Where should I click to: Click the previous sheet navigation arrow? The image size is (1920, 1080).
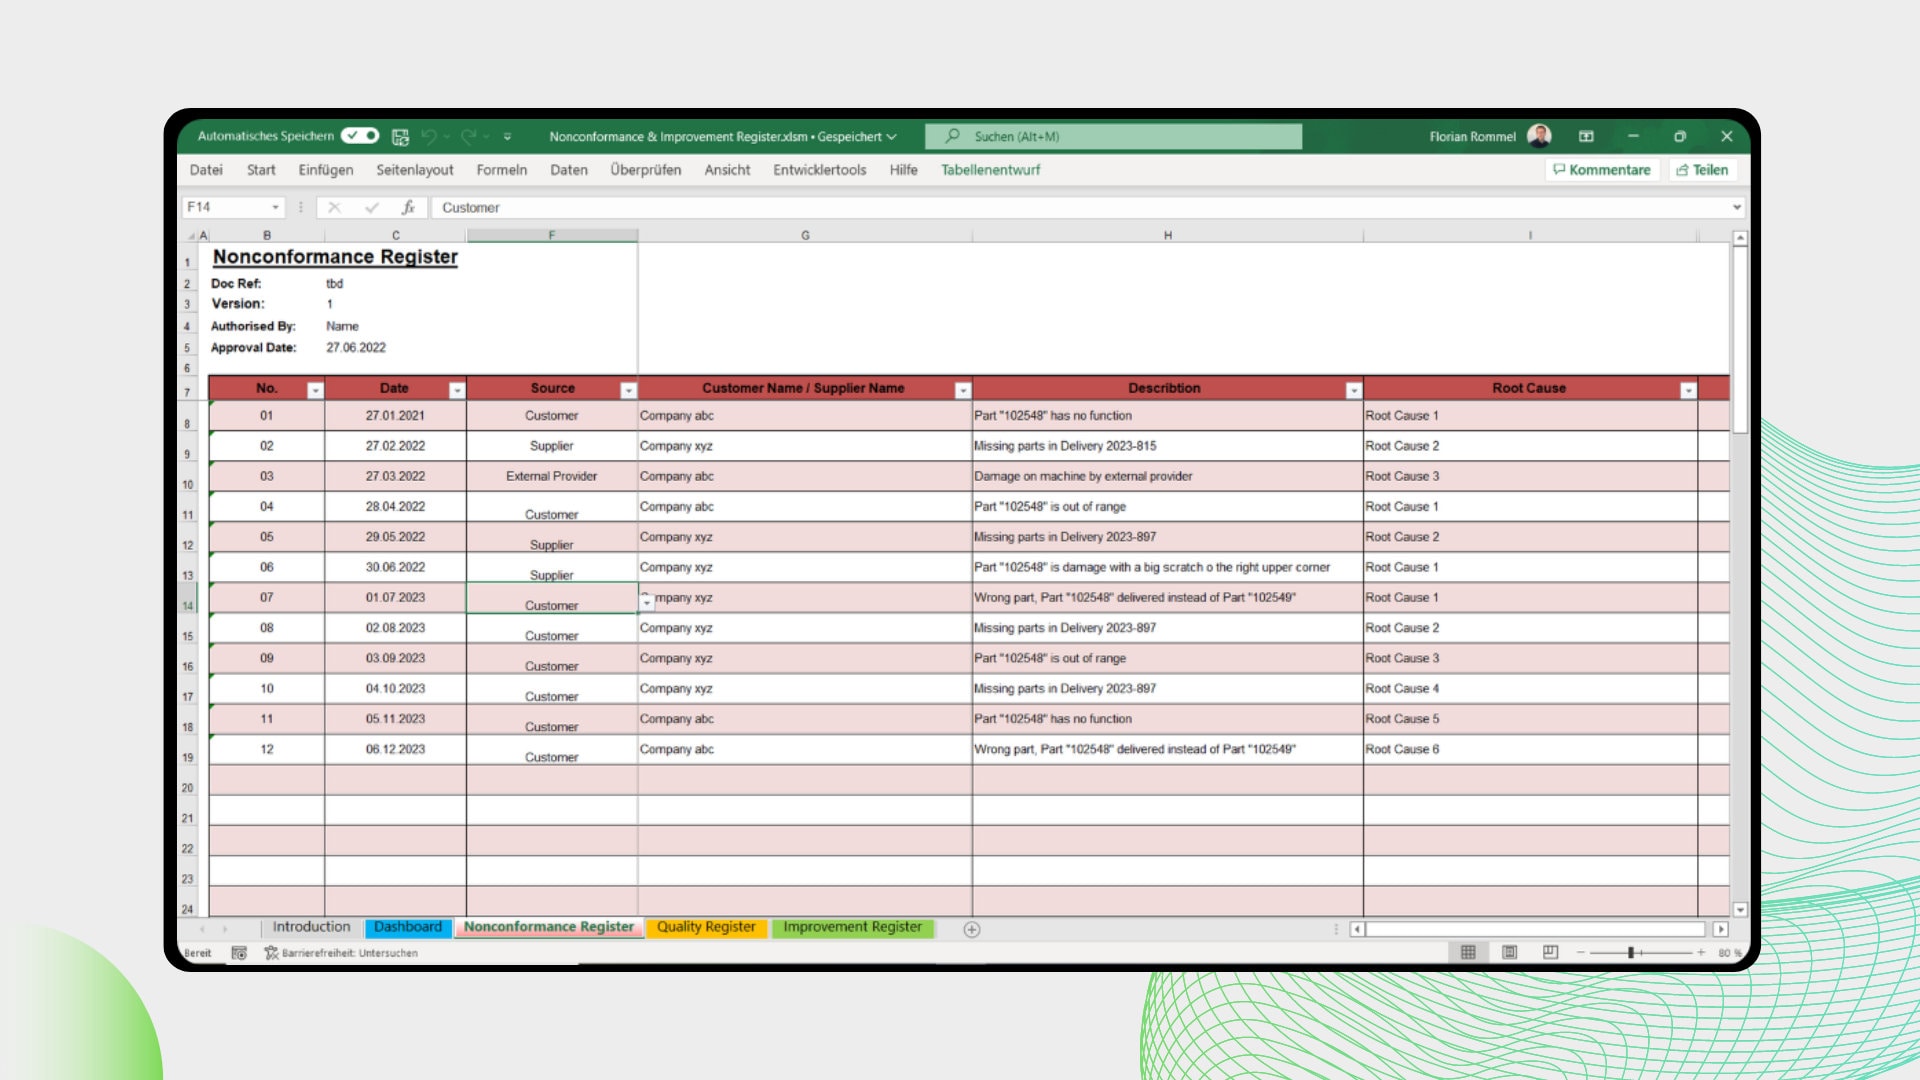(202, 930)
